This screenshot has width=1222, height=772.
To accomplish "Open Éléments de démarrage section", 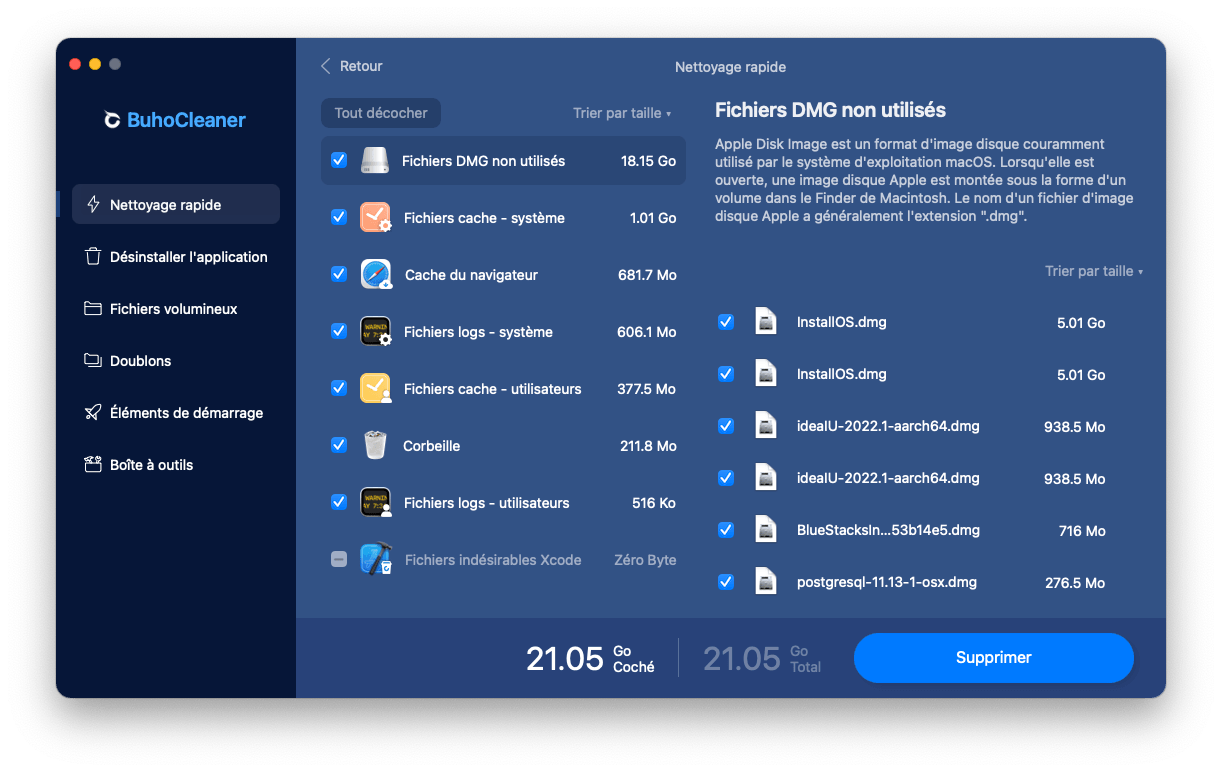I will click(176, 412).
